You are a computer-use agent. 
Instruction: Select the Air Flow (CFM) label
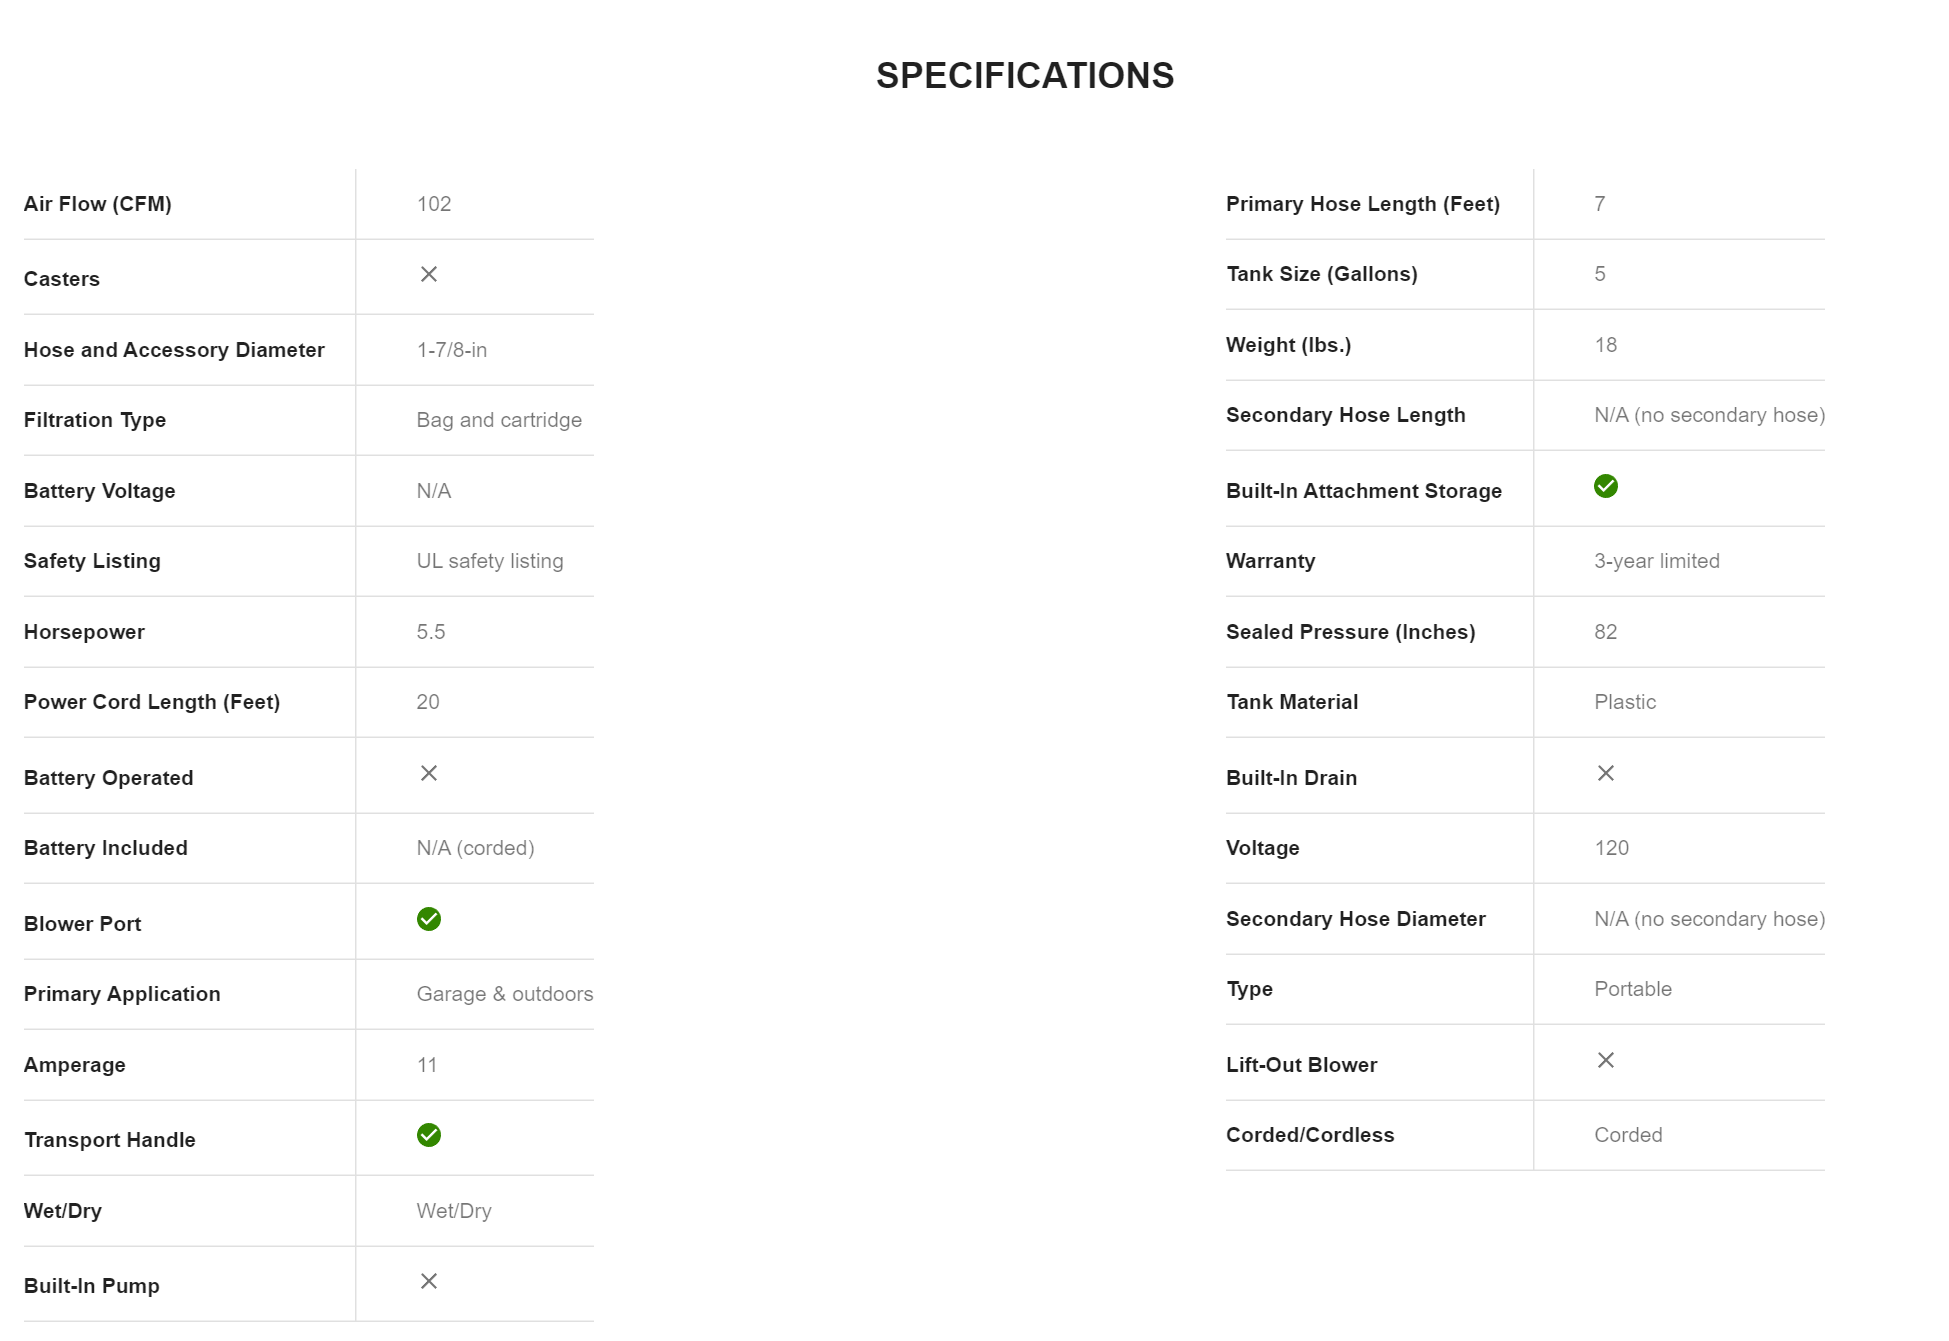[98, 204]
